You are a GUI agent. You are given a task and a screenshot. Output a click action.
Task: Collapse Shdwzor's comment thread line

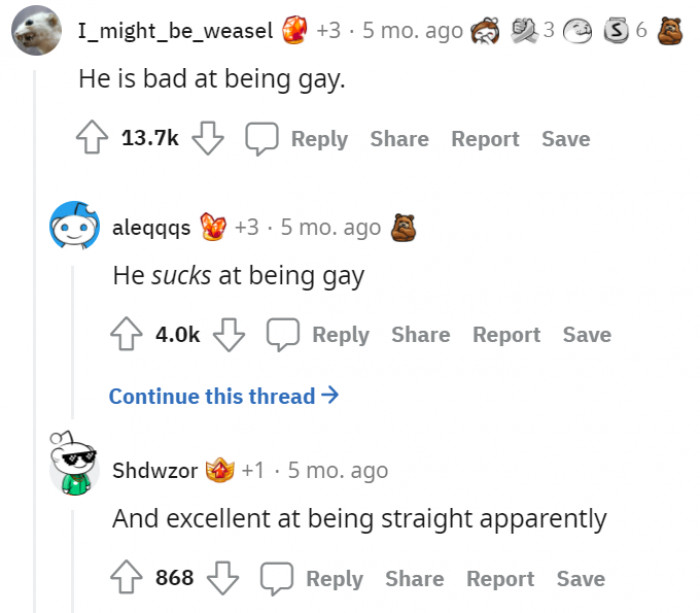[73, 563]
